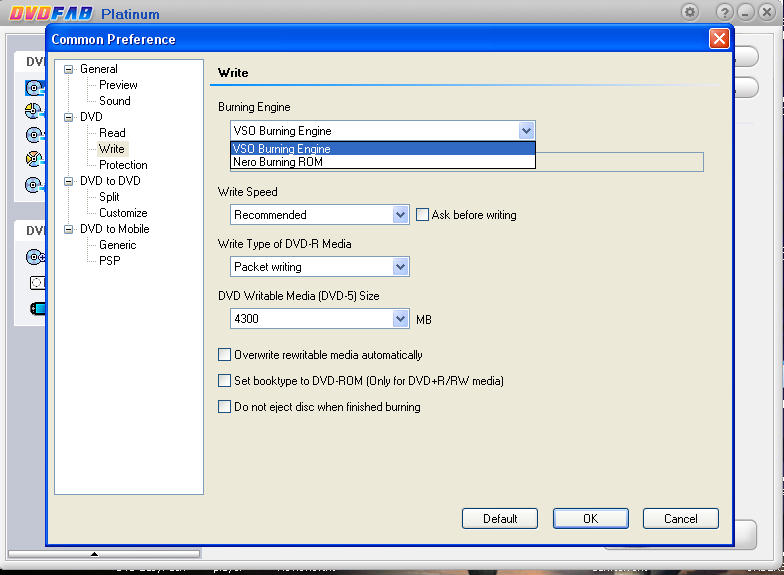
Task: Select Preview in the preference tree
Action: 118,85
